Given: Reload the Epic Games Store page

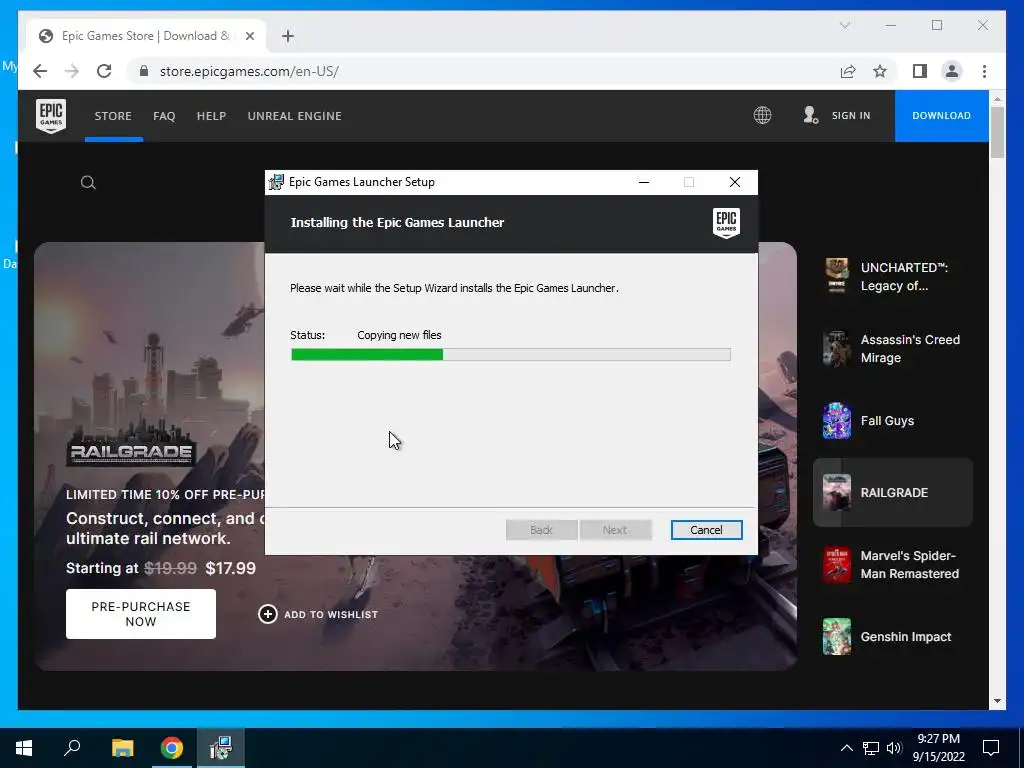Looking at the screenshot, I should pos(104,71).
